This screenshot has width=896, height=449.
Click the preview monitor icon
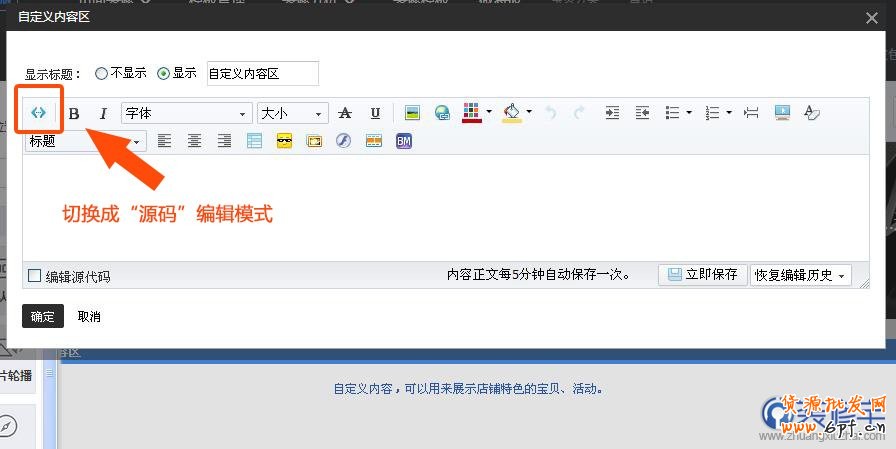[x=782, y=113]
